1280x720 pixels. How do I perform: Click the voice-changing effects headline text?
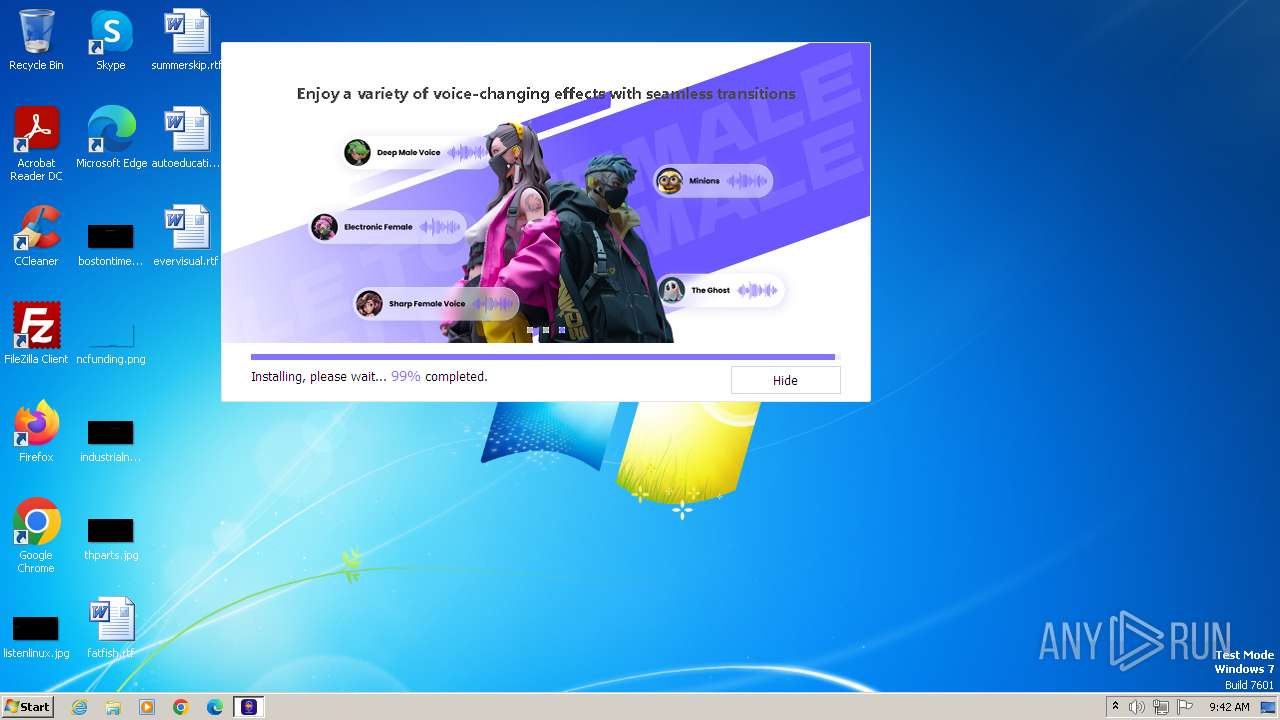pyautogui.click(x=546, y=94)
